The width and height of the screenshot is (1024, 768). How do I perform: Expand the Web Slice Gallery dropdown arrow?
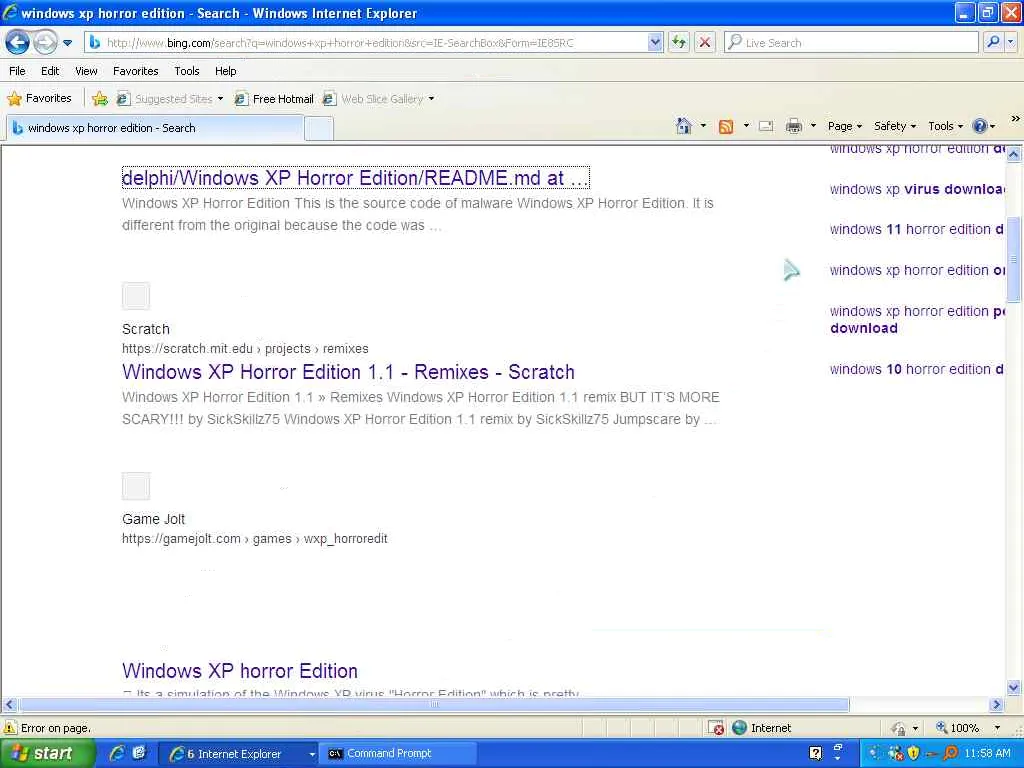[x=431, y=99]
